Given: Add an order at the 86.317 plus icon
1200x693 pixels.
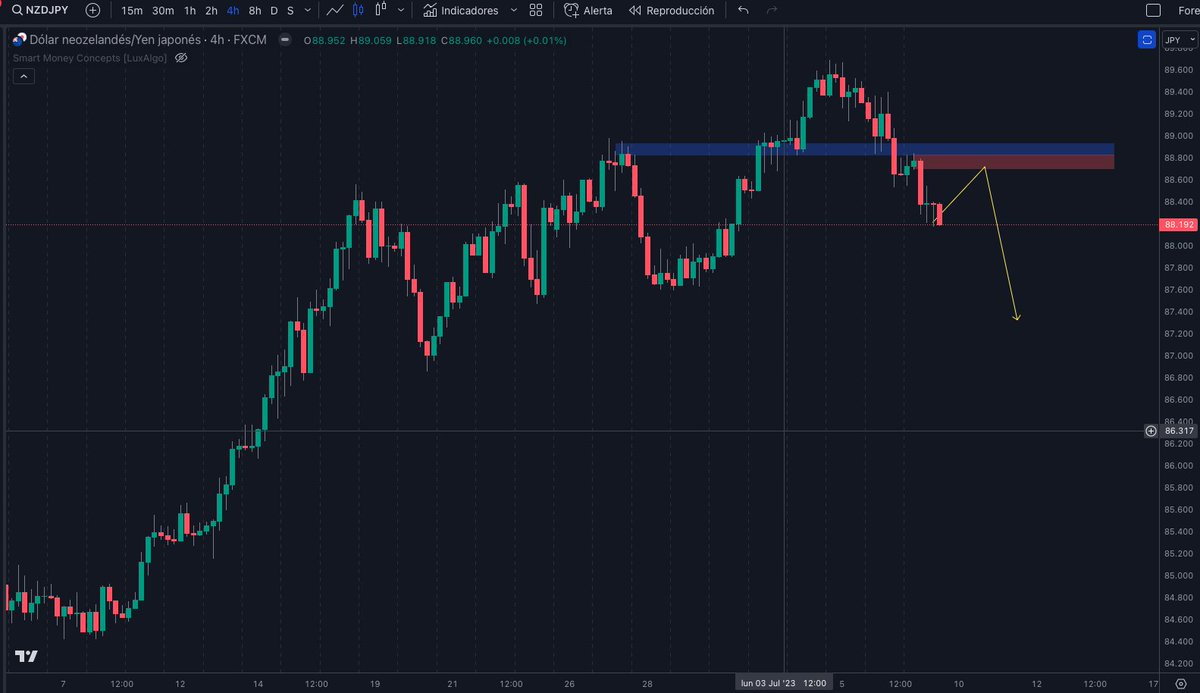Looking at the screenshot, I should (x=1151, y=431).
